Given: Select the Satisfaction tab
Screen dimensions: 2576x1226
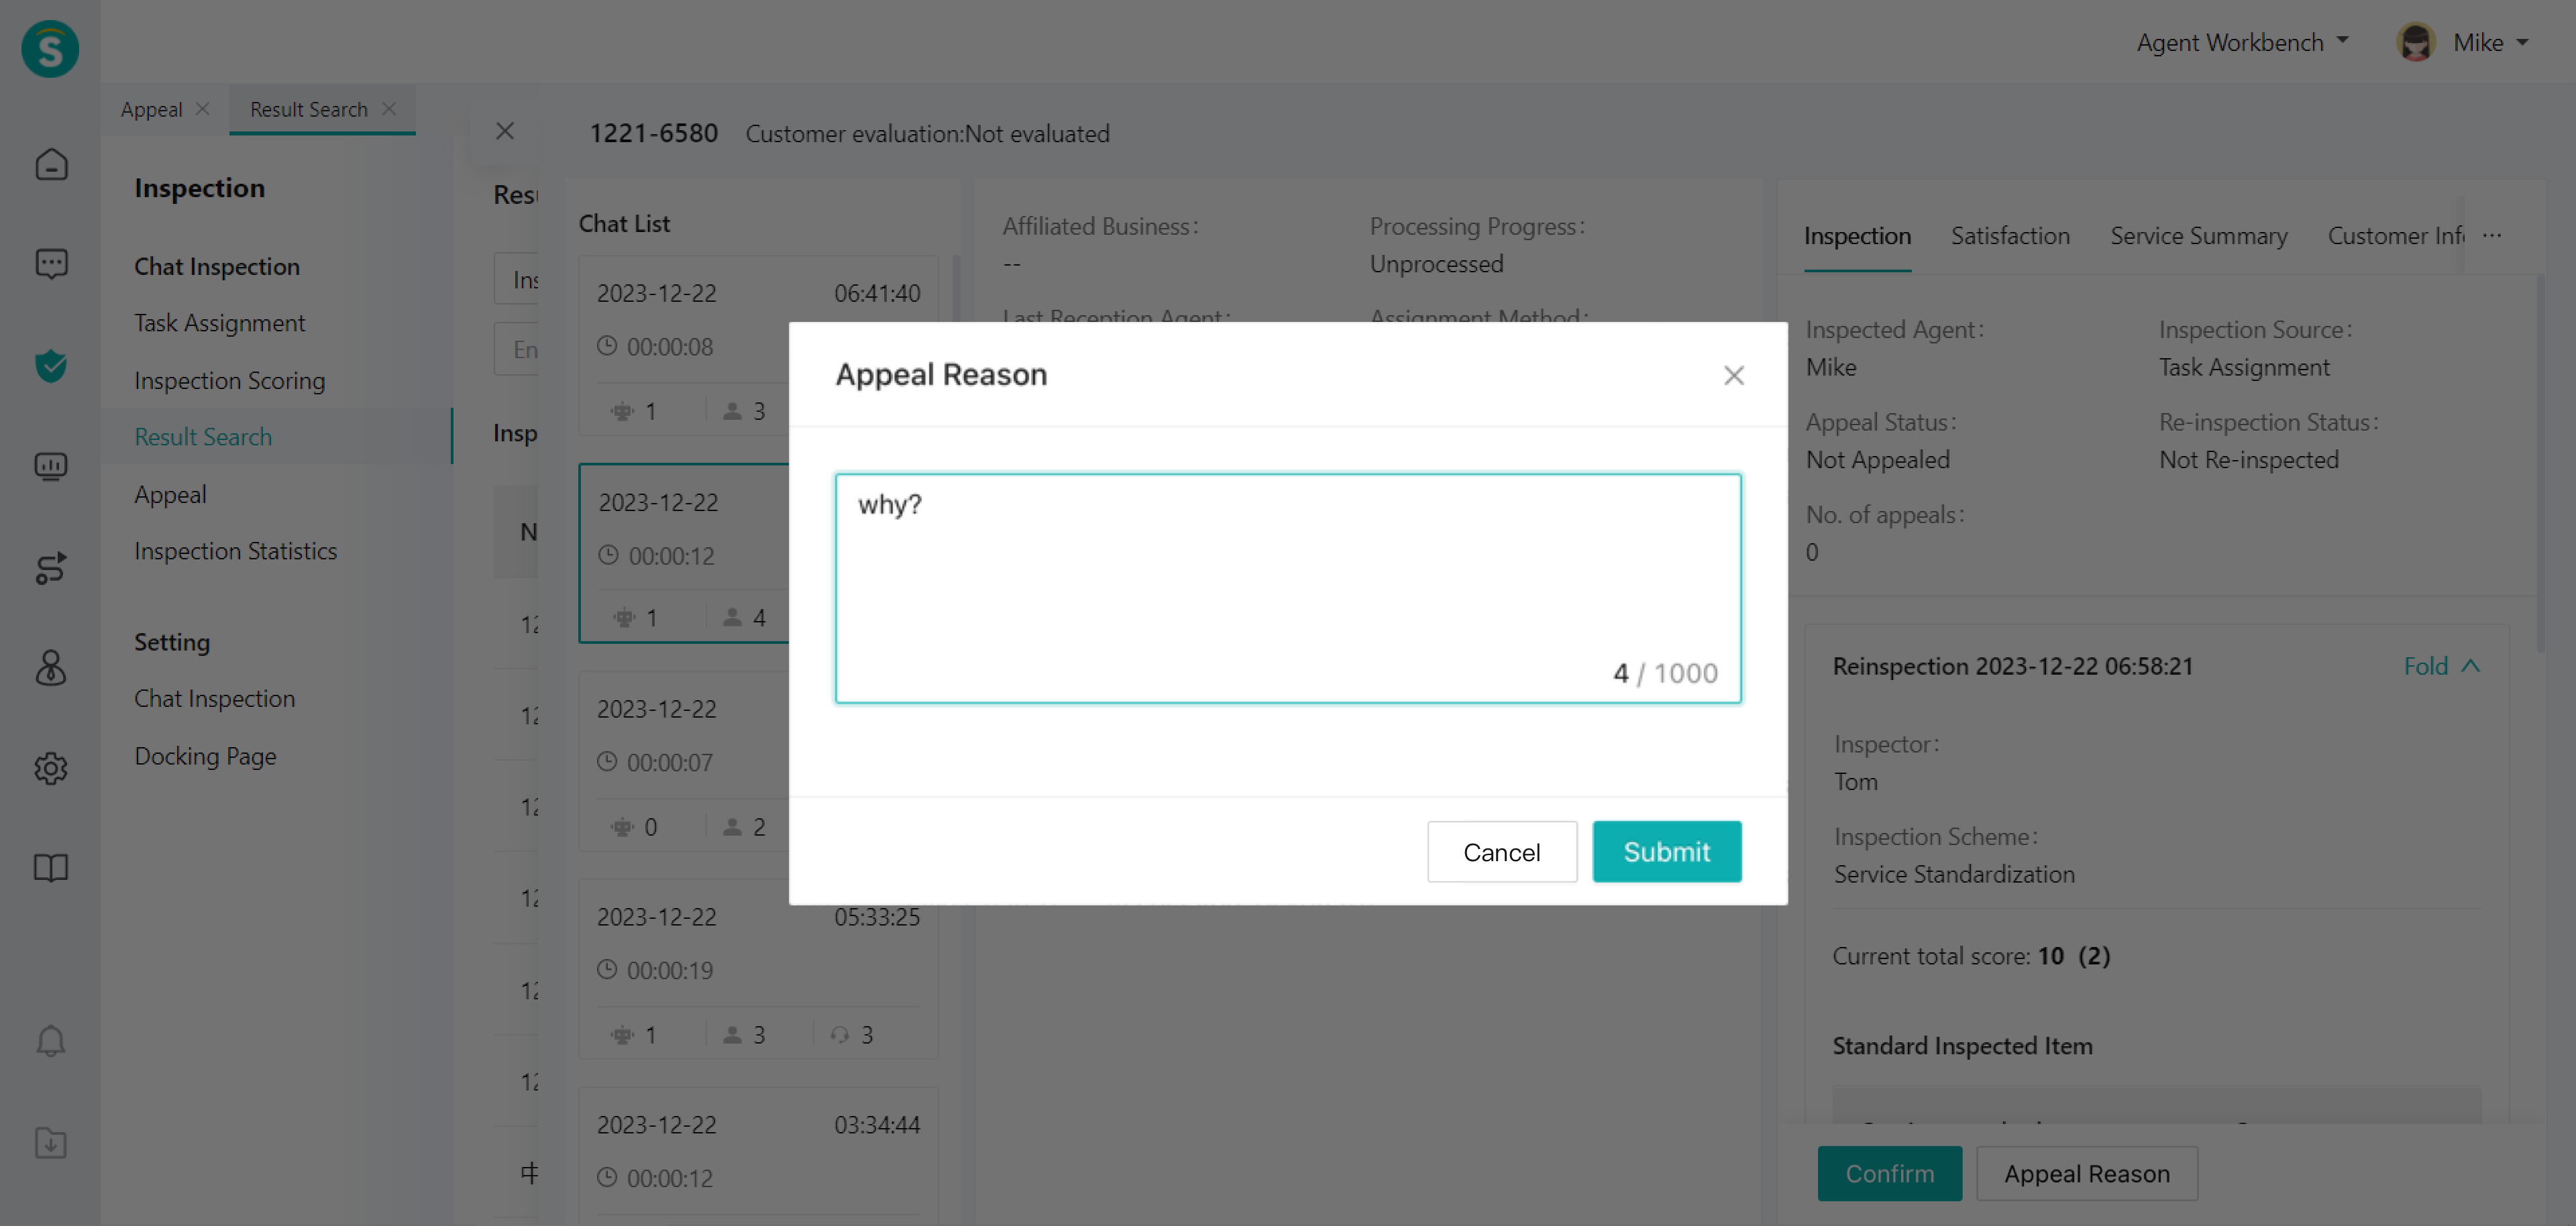Looking at the screenshot, I should pos(2010,236).
